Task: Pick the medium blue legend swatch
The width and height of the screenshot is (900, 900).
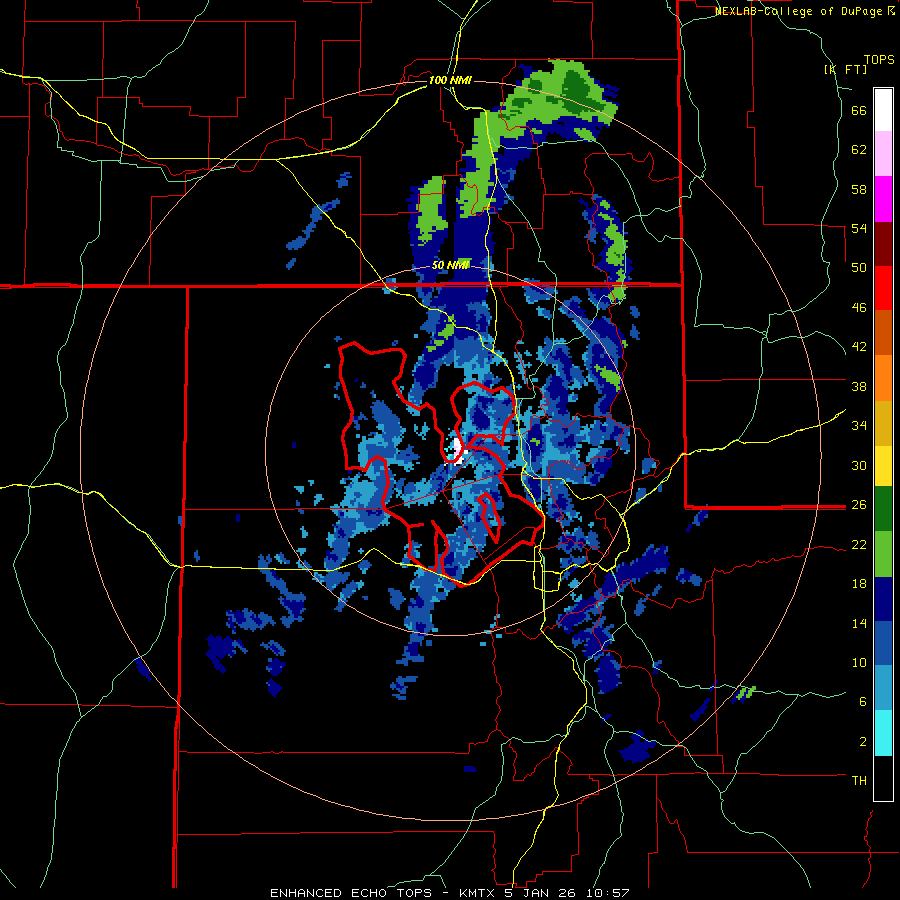Action: point(883,643)
